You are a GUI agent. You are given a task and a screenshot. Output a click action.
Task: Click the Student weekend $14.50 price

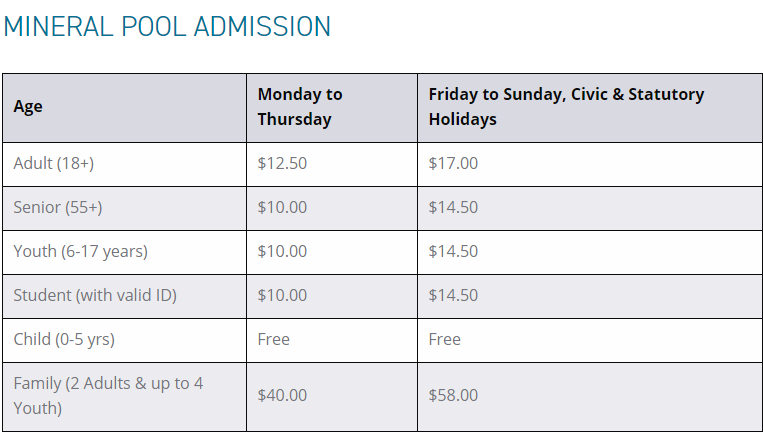[453, 295]
